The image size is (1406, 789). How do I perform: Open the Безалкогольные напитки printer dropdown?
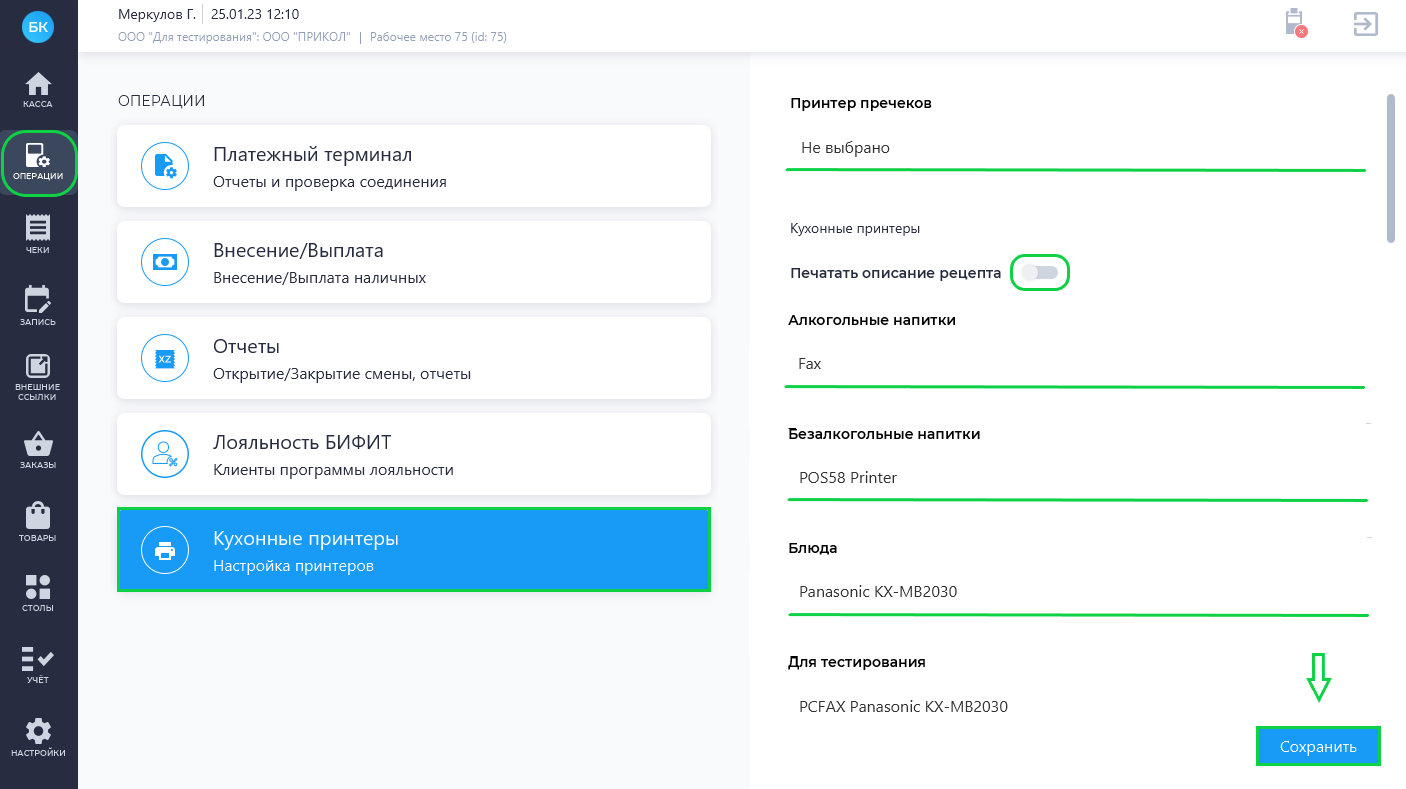pyautogui.click(x=1076, y=478)
